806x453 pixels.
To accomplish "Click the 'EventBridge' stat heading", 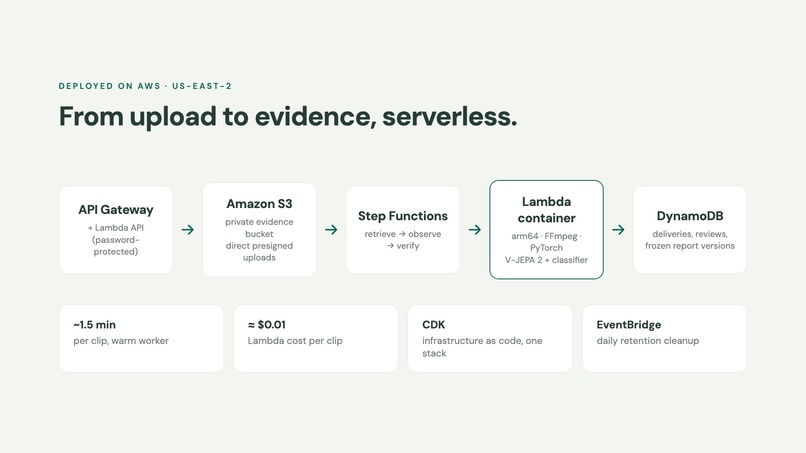I will [x=629, y=325].
